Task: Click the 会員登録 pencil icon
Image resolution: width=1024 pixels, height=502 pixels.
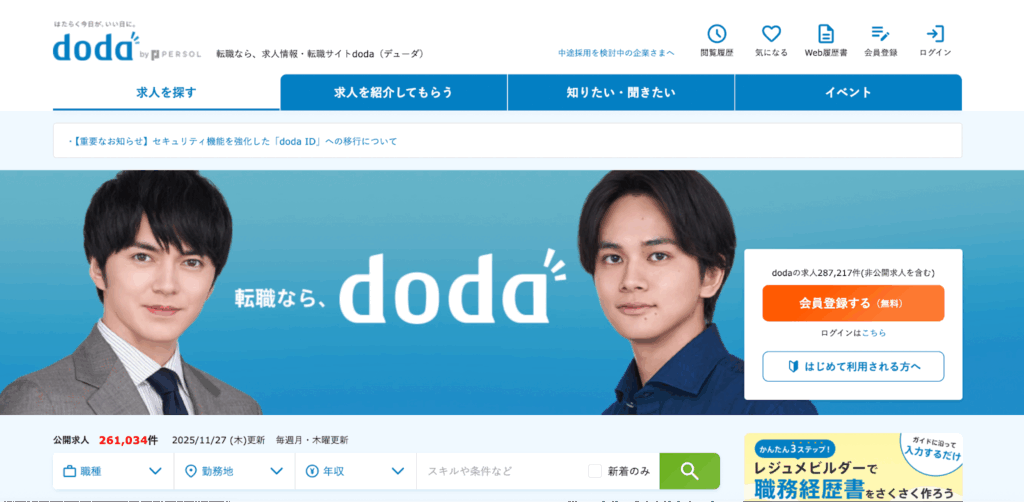Action: pyautogui.click(x=880, y=34)
